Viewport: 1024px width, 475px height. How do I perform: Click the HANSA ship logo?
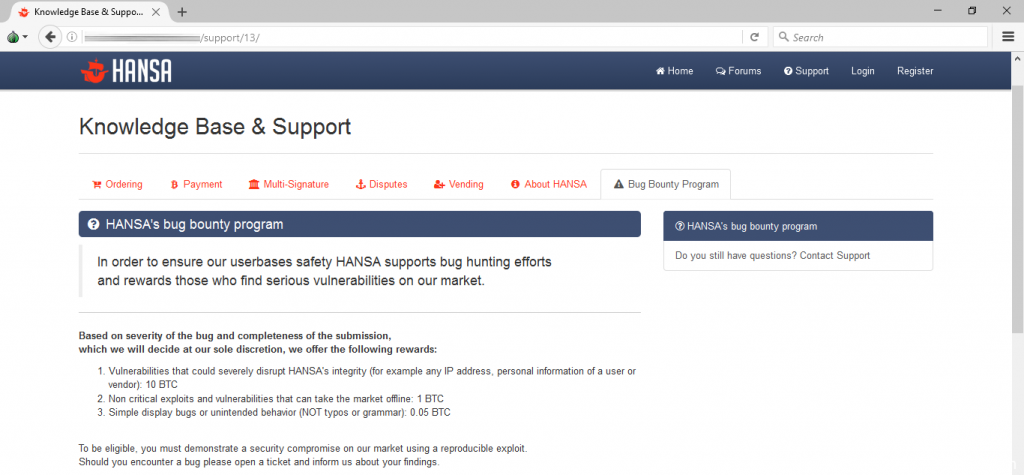(x=126, y=71)
